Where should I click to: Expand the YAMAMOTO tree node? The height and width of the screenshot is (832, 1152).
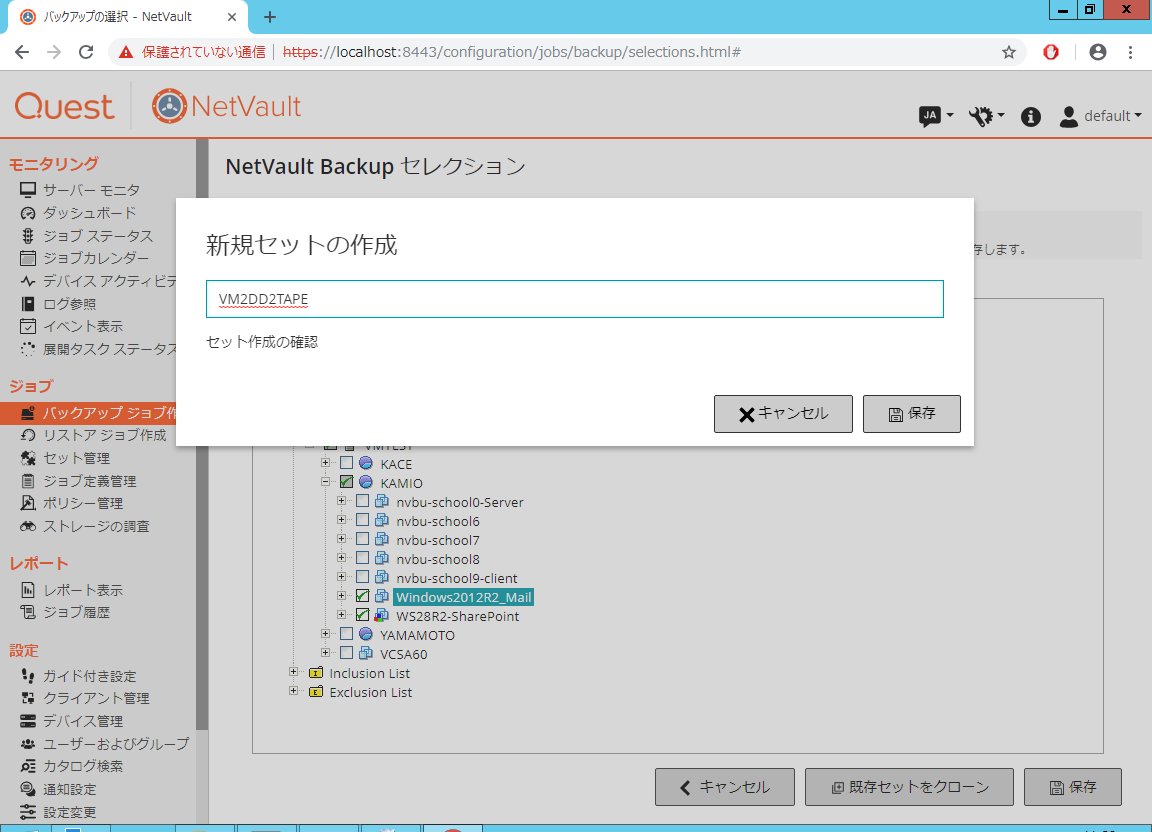(x=325, y=634)
